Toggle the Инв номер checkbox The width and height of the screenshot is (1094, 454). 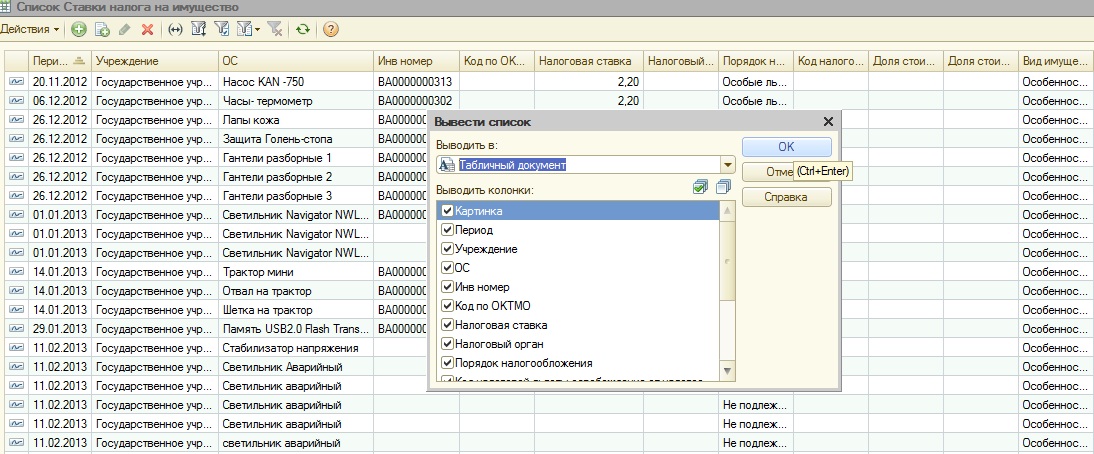tap(447, 287)
